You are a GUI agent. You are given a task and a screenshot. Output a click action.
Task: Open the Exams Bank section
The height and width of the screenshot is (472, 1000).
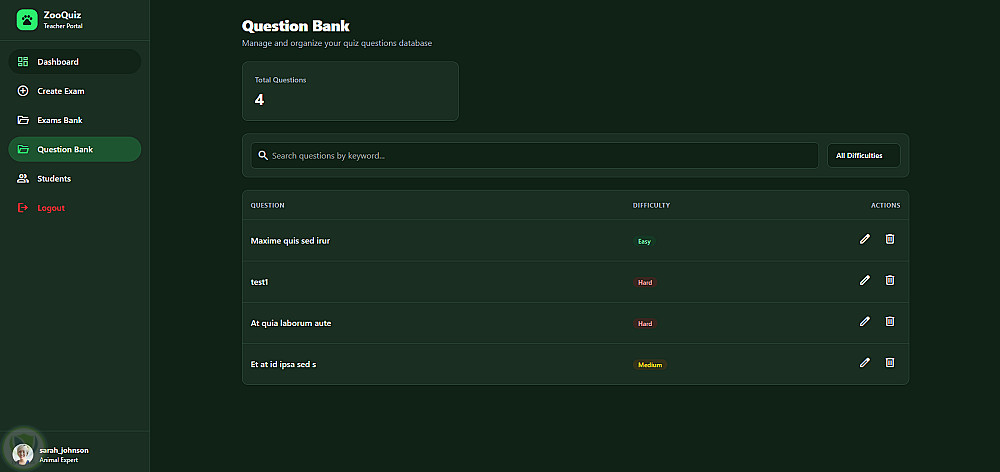[x=74, y=120]
